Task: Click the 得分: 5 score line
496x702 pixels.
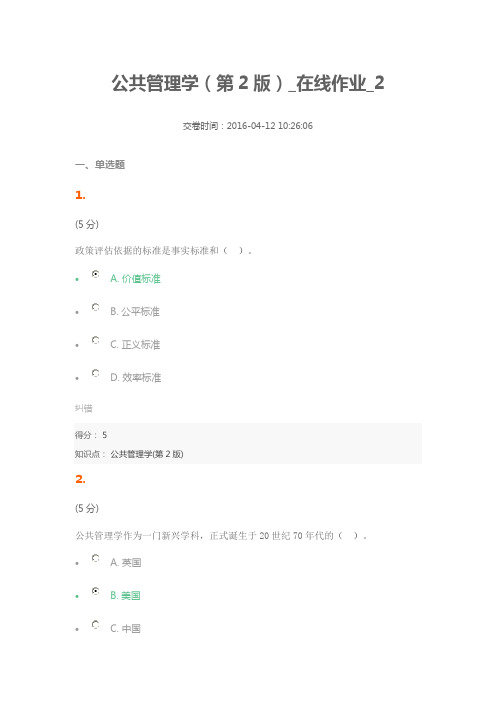Action: click(x=91, y=435)
